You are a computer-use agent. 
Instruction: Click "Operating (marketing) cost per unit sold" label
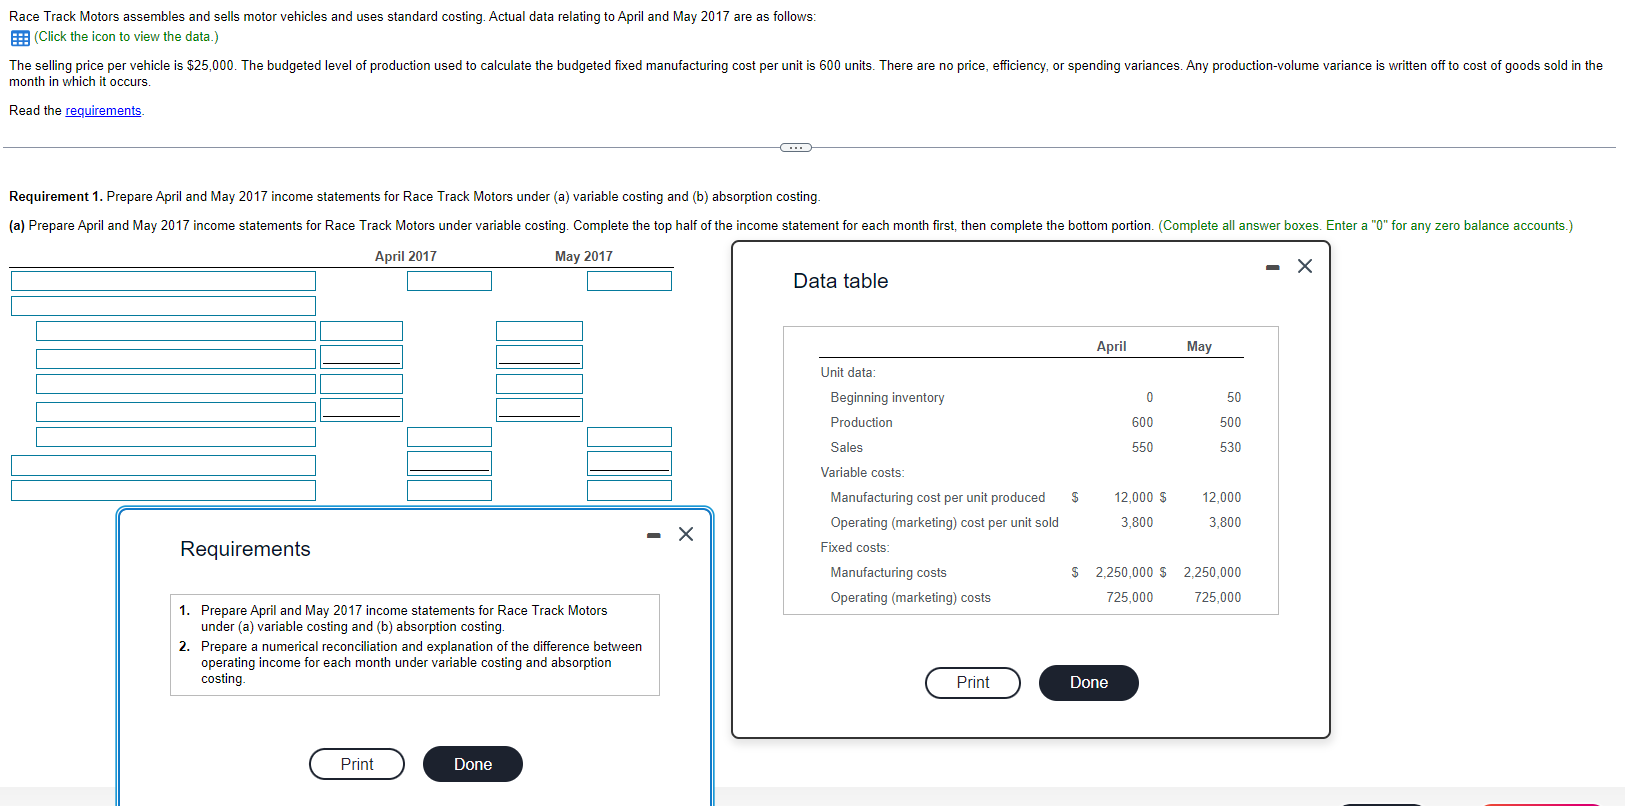944,523
